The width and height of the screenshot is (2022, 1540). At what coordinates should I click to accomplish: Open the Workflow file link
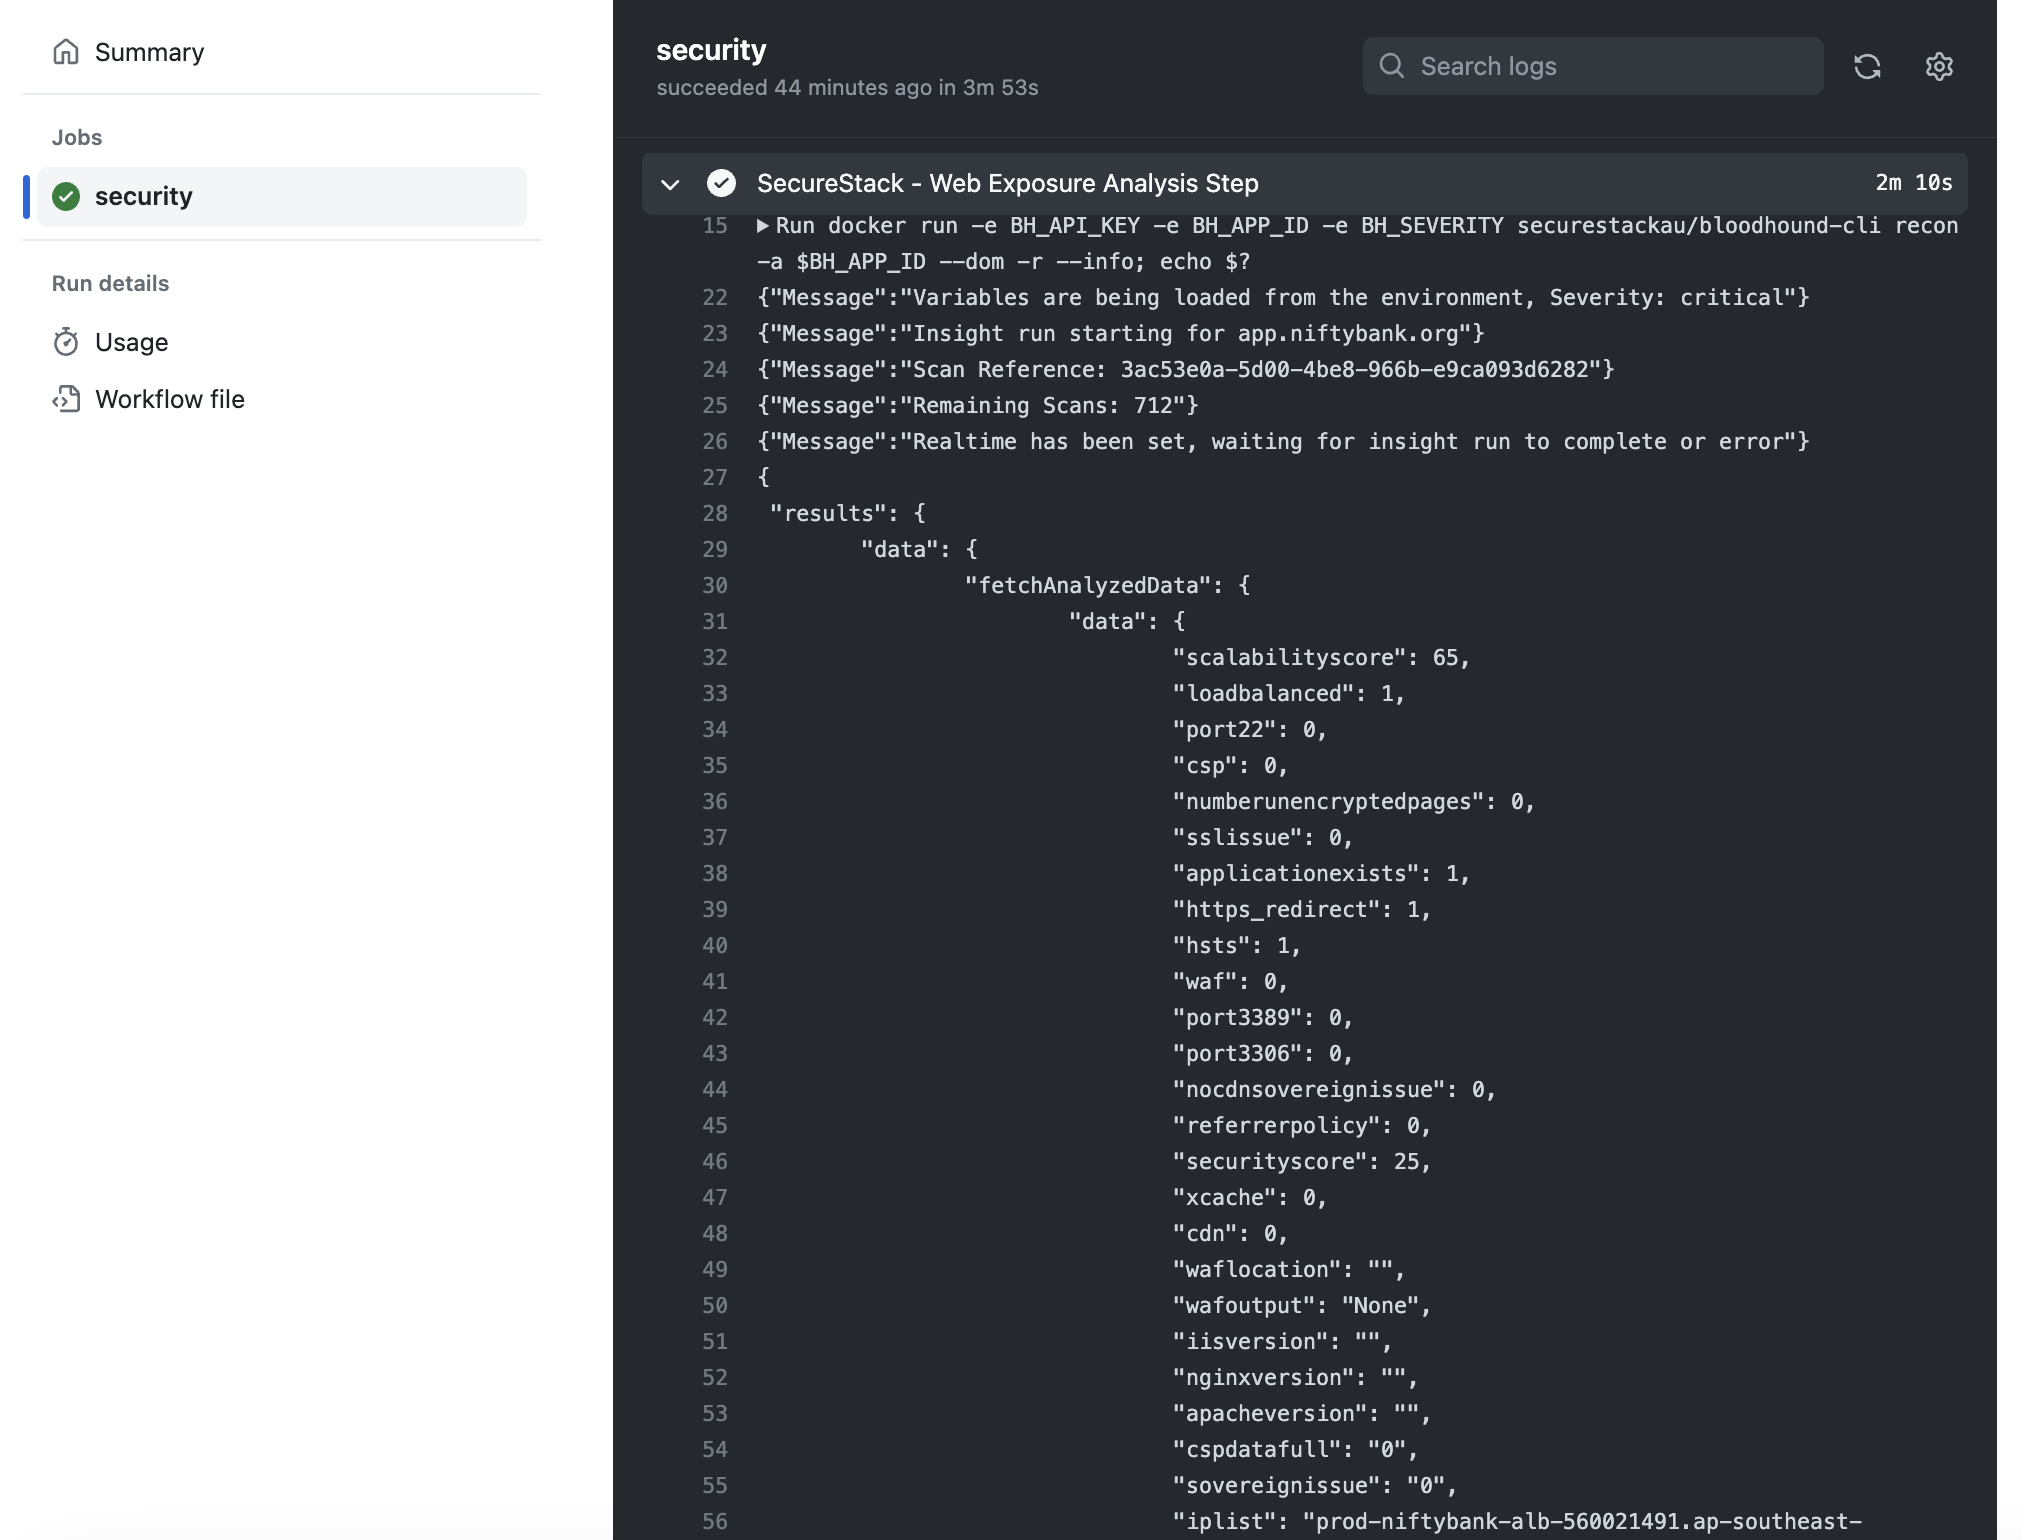(169, 399)
